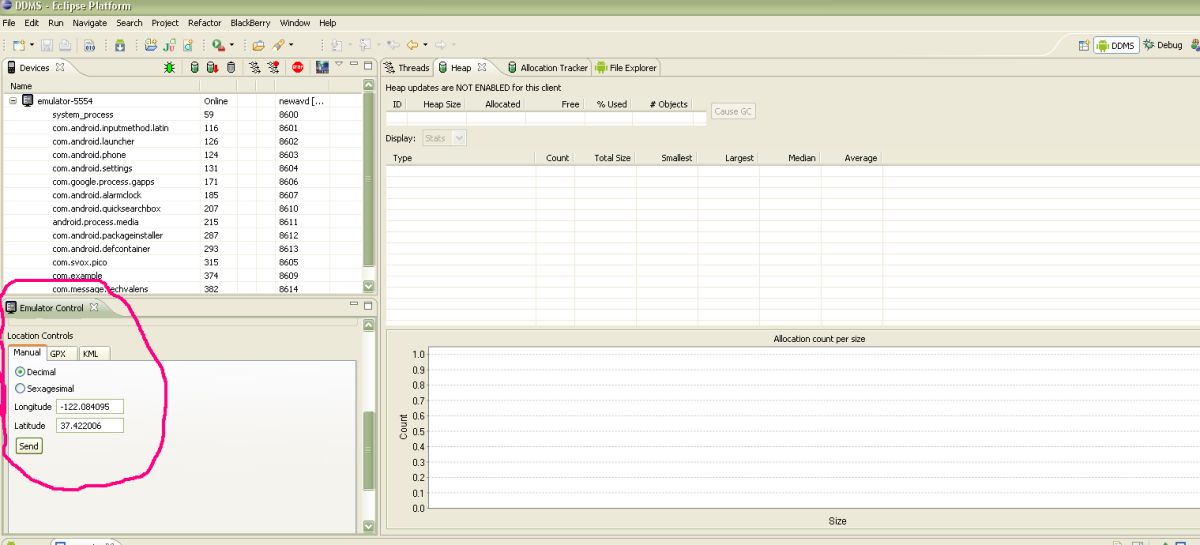
Task: Switch to the Allocation Tracker tab
Action: 547,68
